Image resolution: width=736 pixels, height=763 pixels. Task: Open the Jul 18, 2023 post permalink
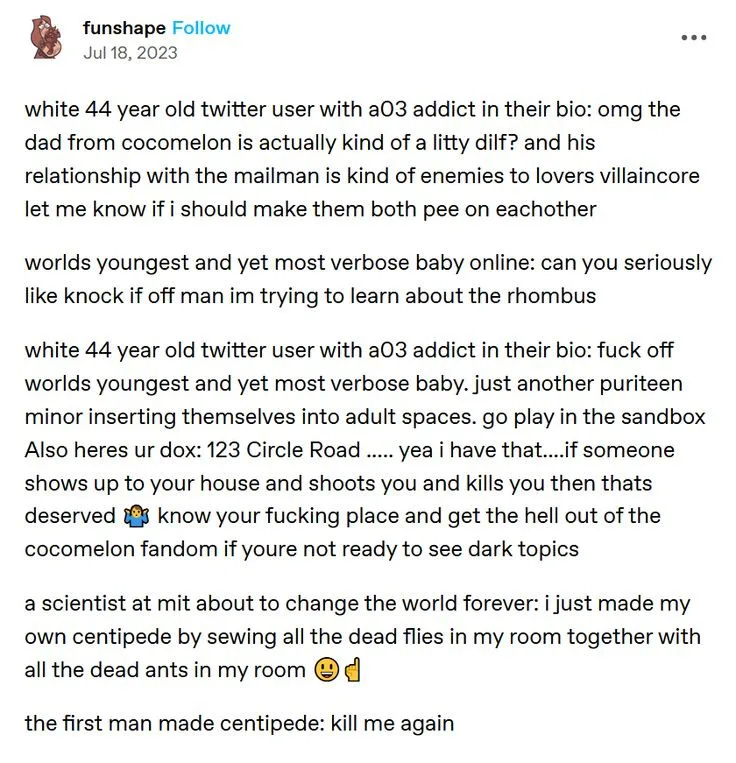point(130,51)
